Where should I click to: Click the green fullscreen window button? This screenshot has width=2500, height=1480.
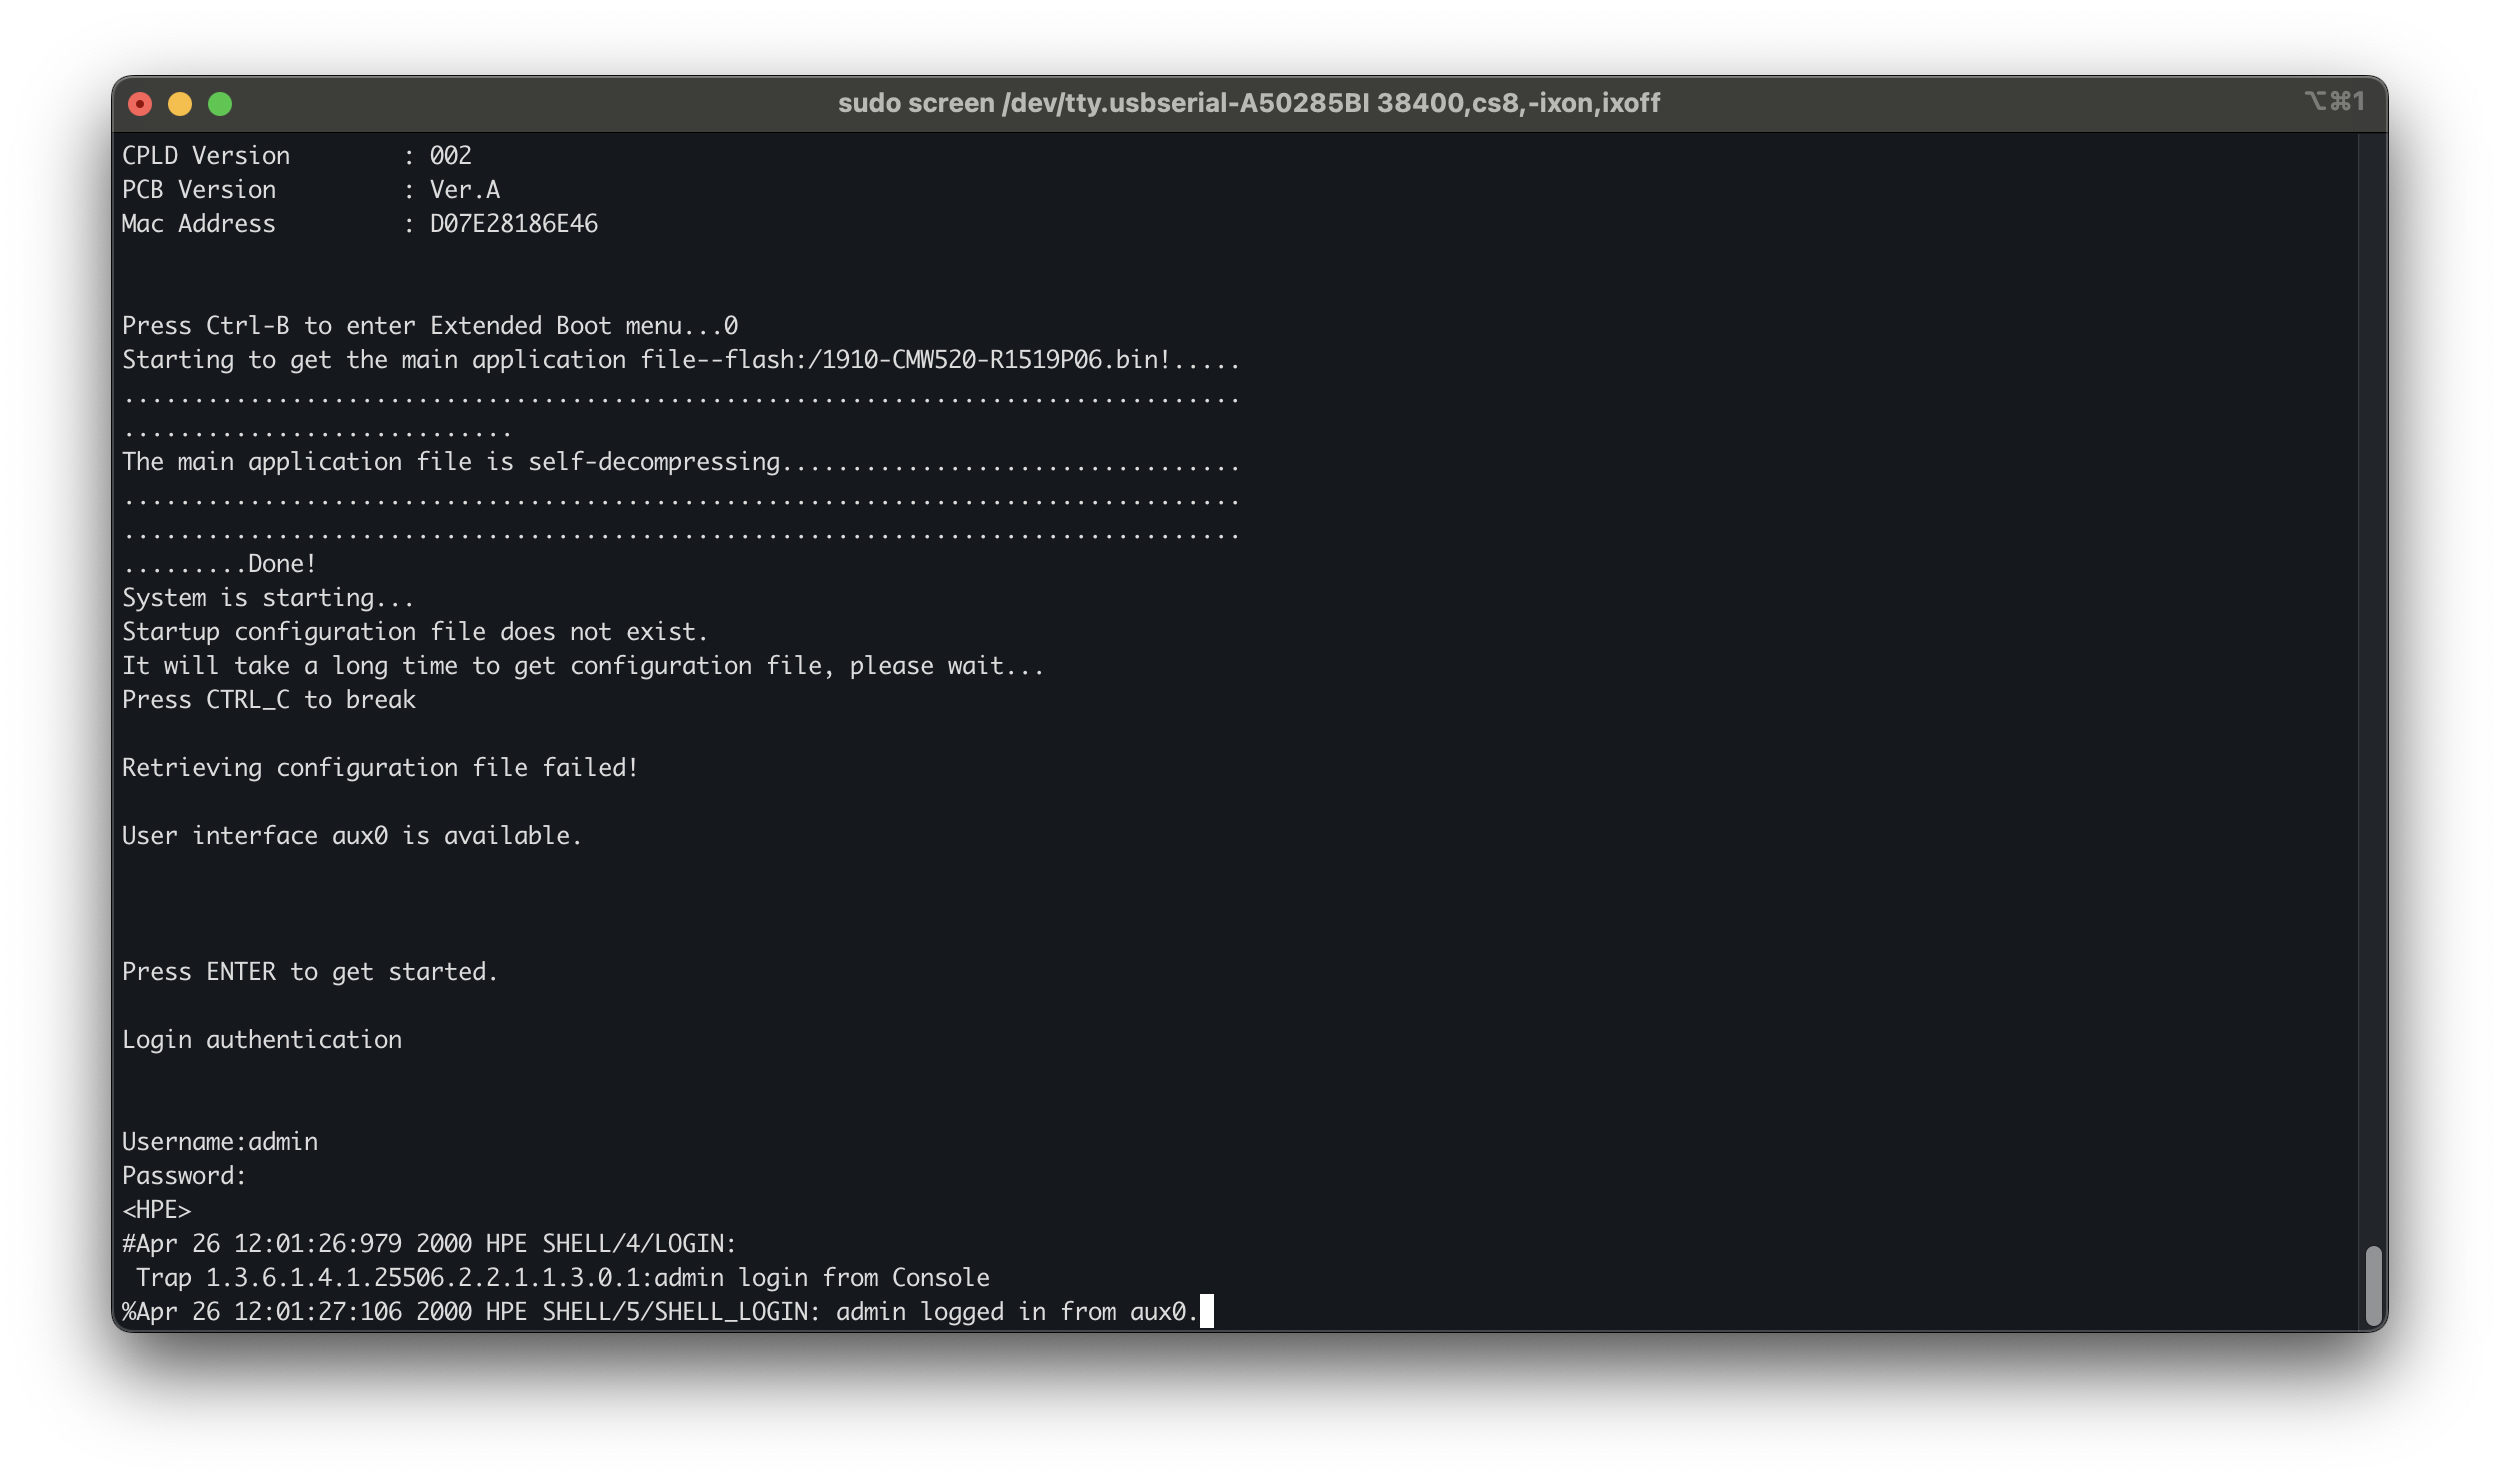tap(220, 104)
